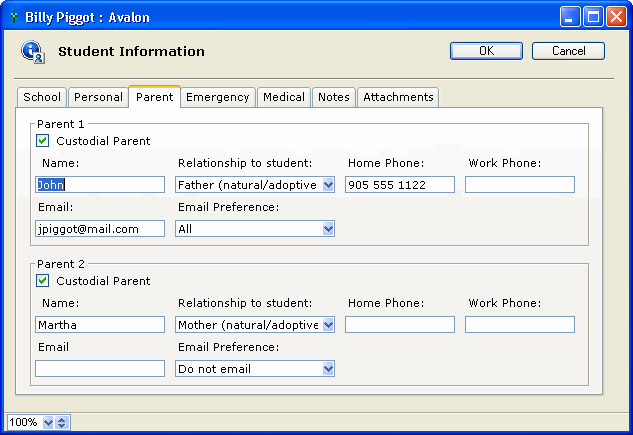The height and width of the screenshot is (435, 633).
Task: Open the 100% zoom dropdown
Action: click(48, 423)
